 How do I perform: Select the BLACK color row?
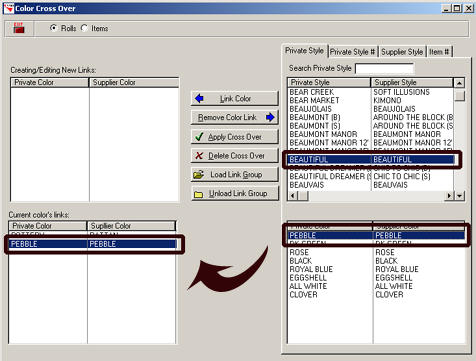(x=376, y=261)
